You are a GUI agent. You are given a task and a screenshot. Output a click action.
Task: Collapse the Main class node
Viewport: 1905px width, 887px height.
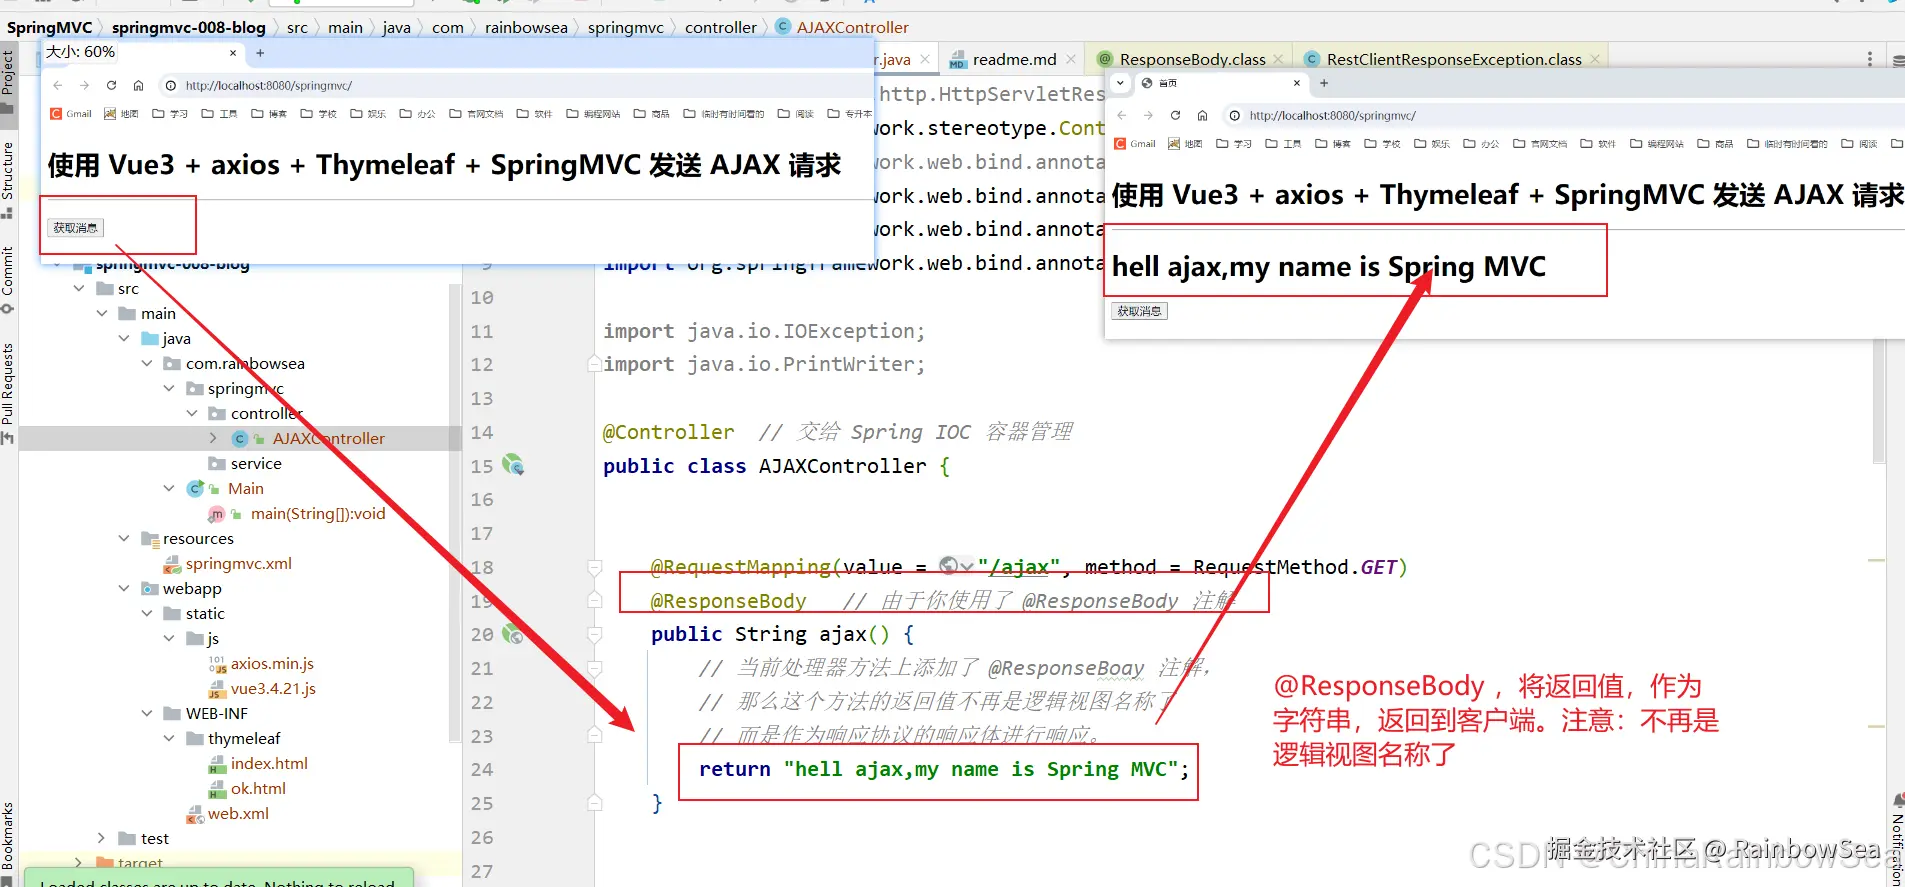coord(169,488)
